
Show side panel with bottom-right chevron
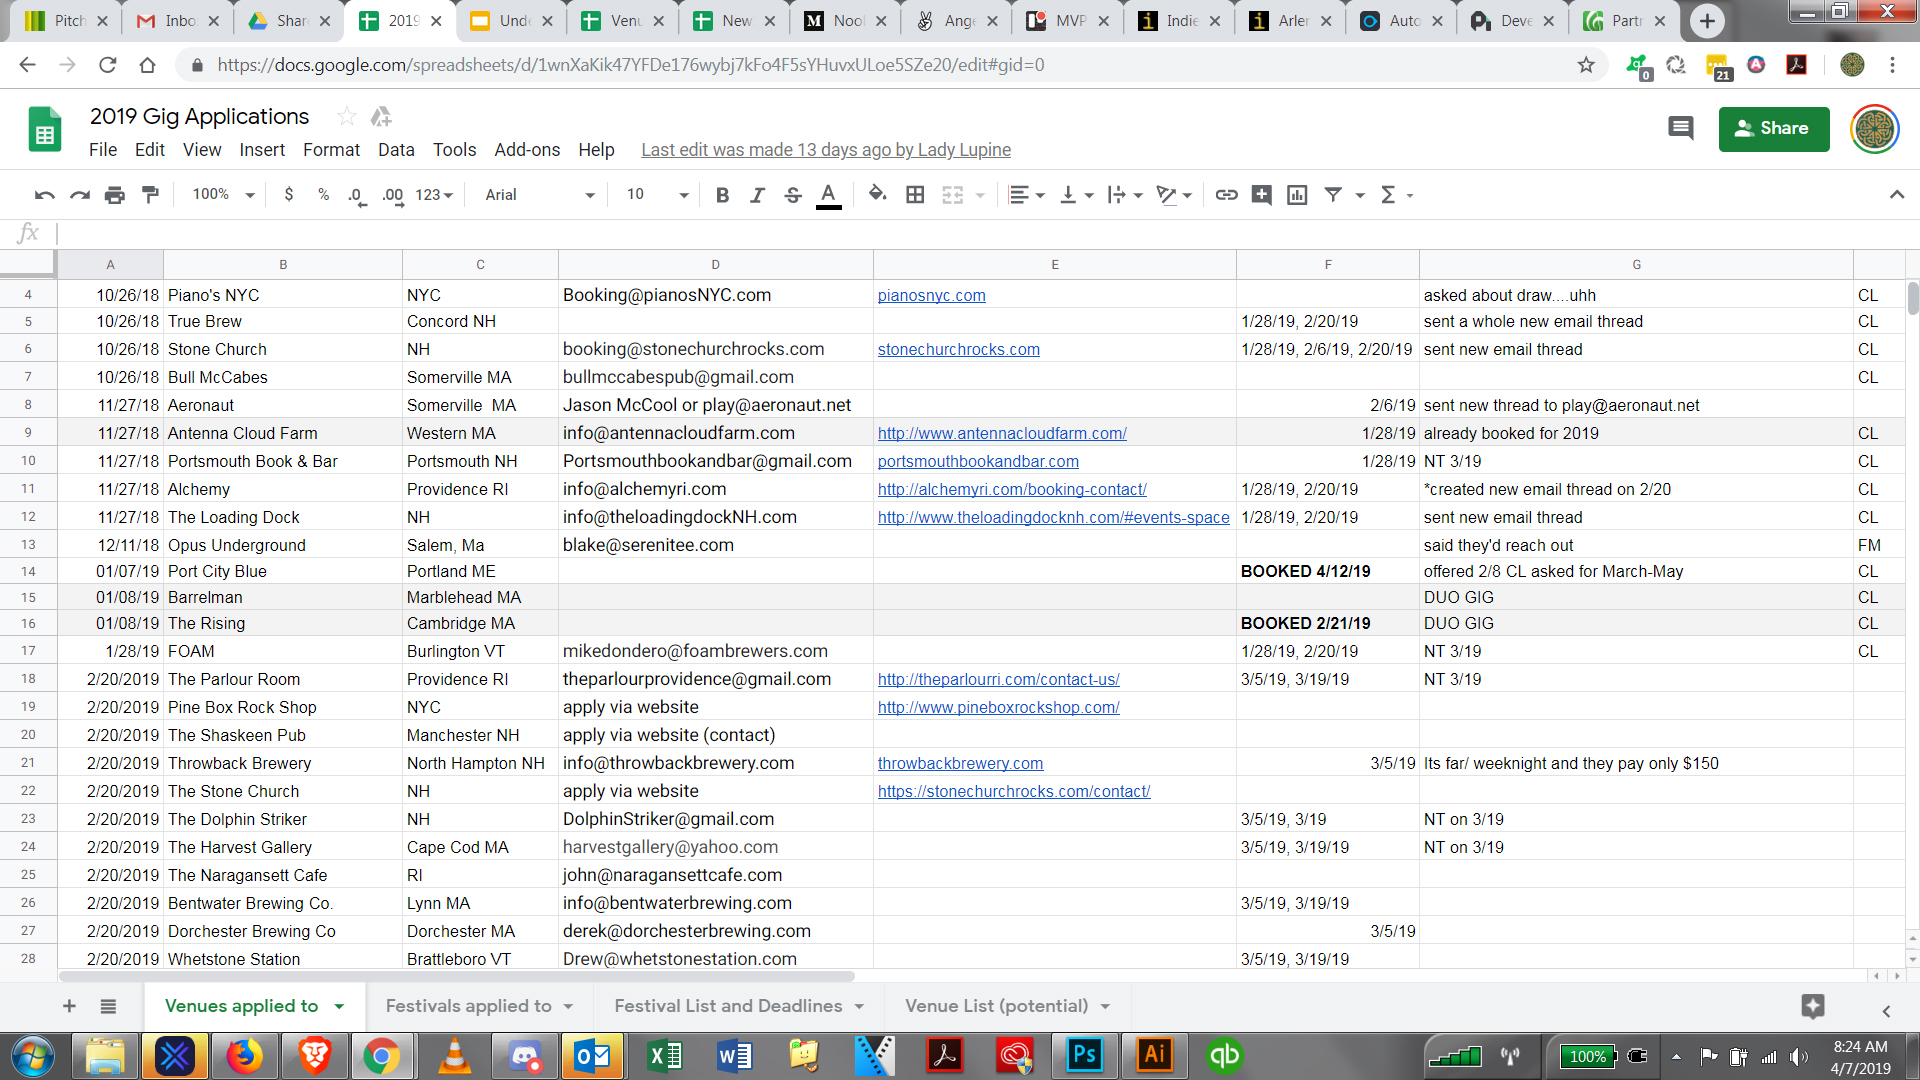[1886, 1011]
